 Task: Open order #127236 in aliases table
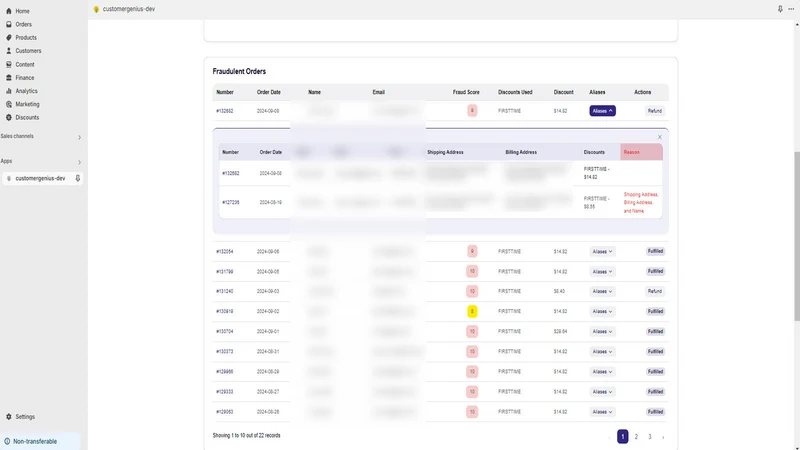(231, 203)
